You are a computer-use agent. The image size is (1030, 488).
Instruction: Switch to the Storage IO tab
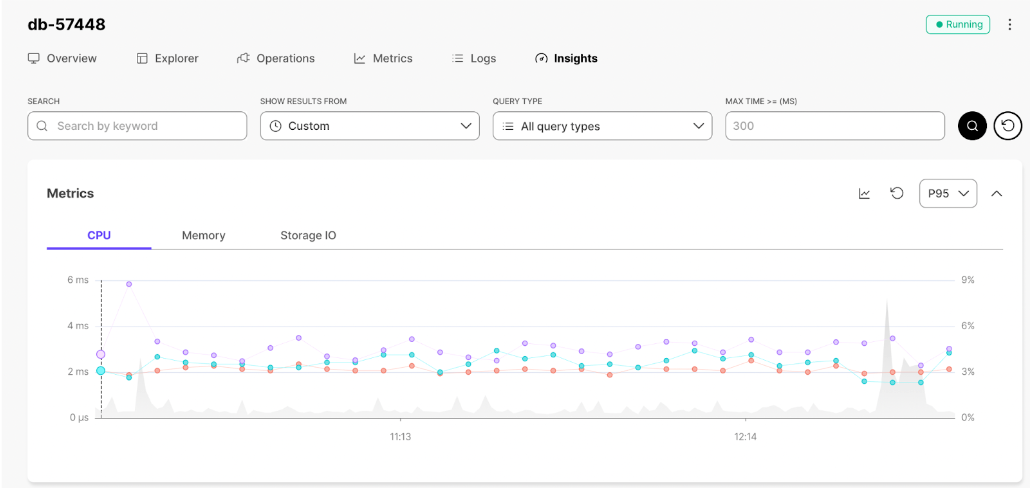[x=308, y=235]
